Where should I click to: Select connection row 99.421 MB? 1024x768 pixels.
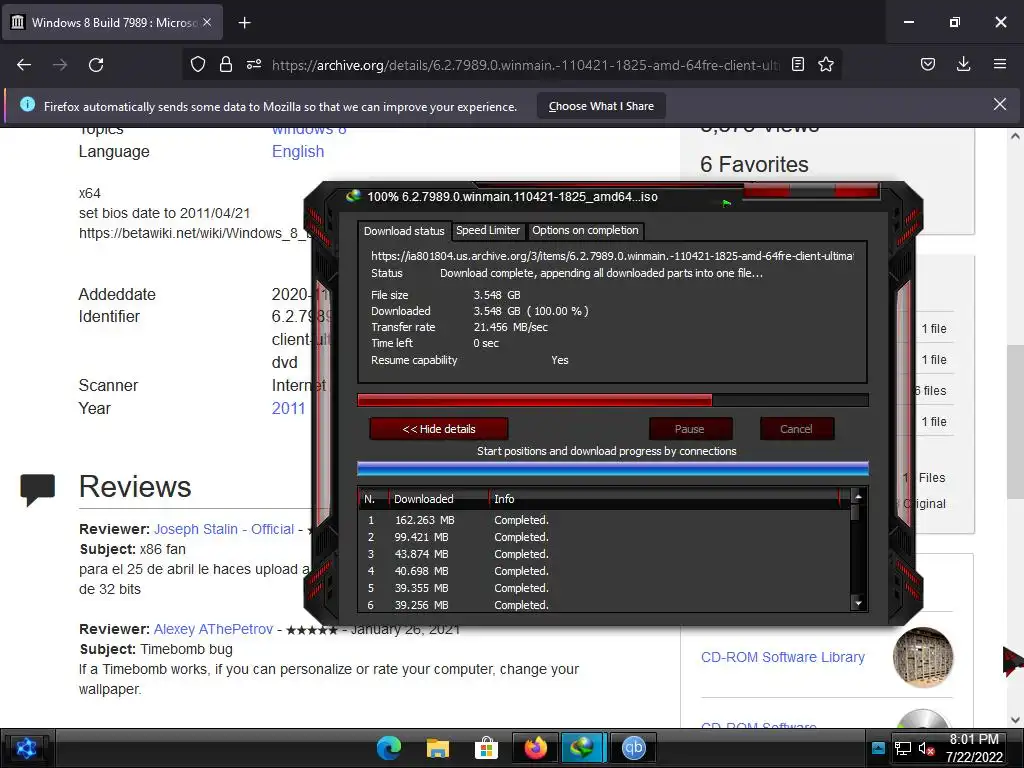pos(604,537)
